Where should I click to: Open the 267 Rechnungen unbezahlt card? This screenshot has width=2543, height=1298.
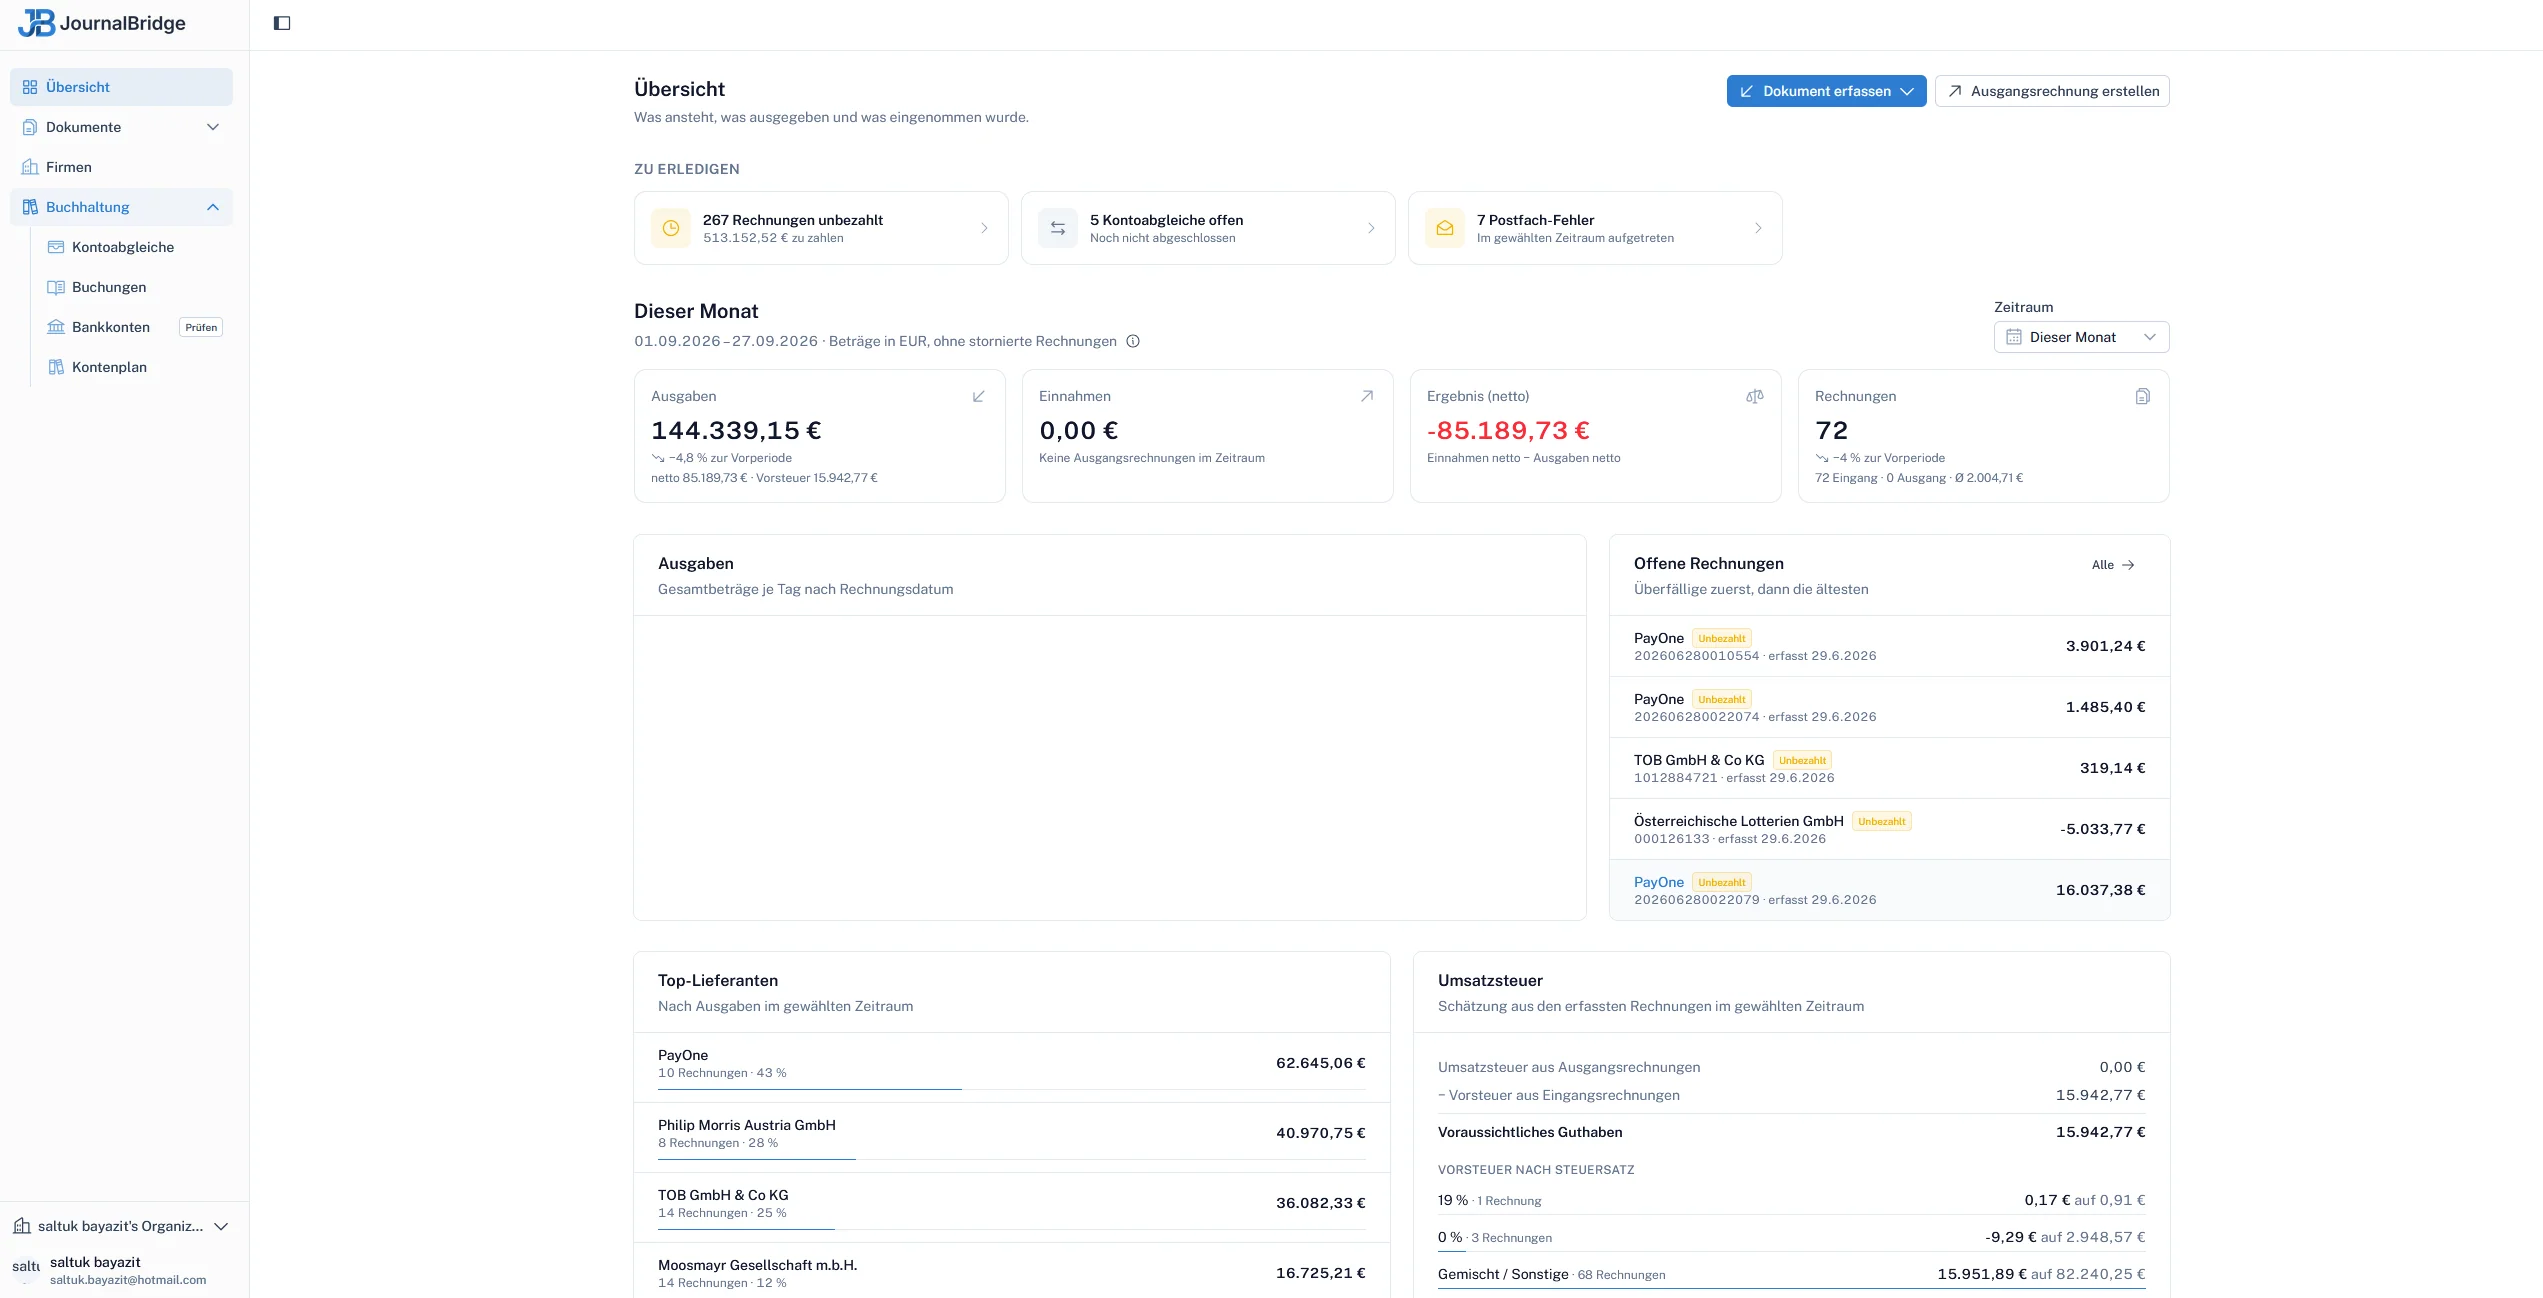coord(821,228)
